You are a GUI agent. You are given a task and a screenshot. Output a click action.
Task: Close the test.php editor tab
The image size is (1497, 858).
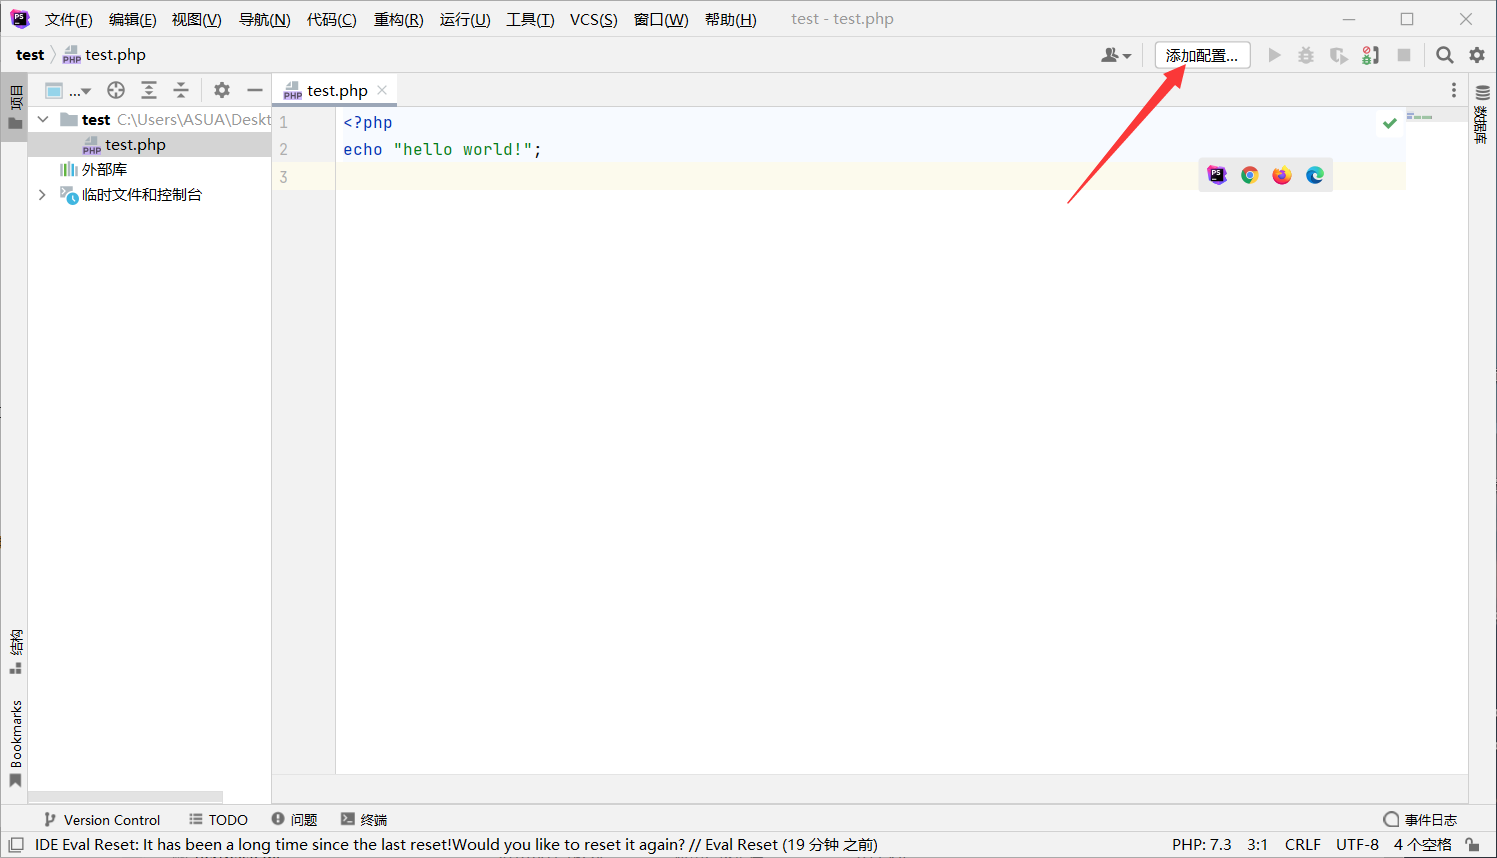[x=382, y=90]
